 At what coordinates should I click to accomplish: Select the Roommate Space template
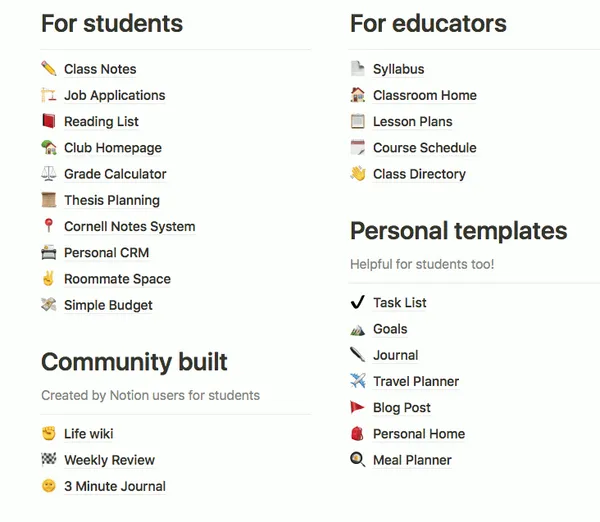click(117, 279)
